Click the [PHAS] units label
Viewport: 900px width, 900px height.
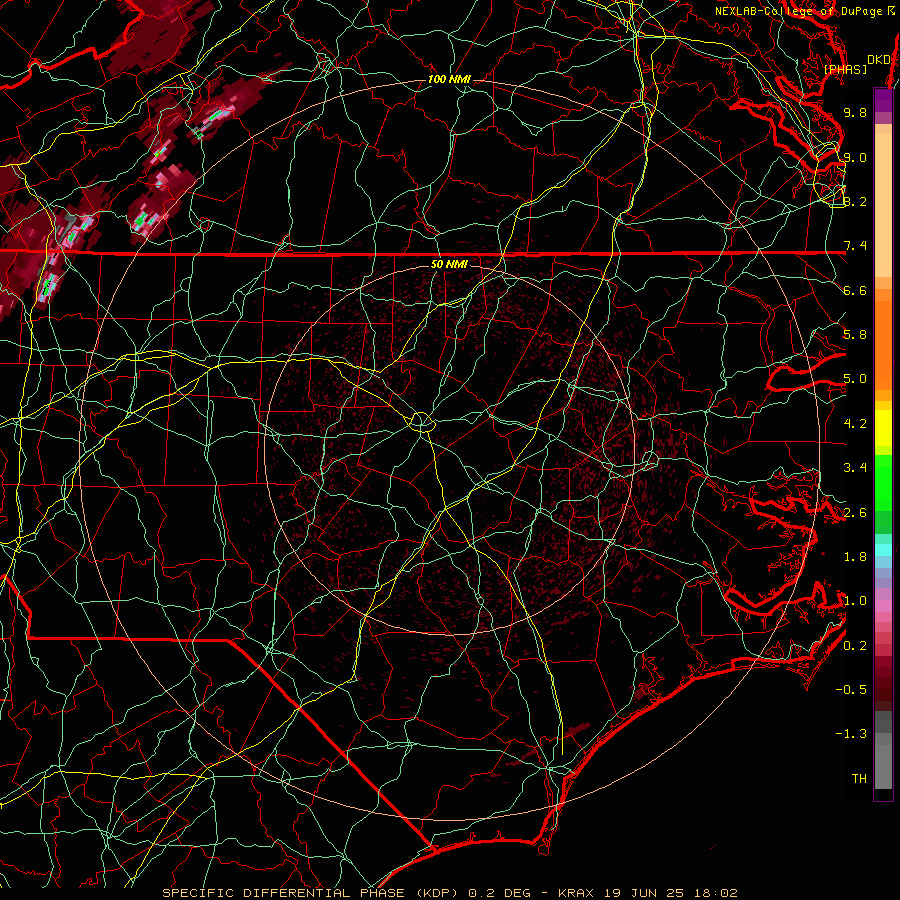845,69
